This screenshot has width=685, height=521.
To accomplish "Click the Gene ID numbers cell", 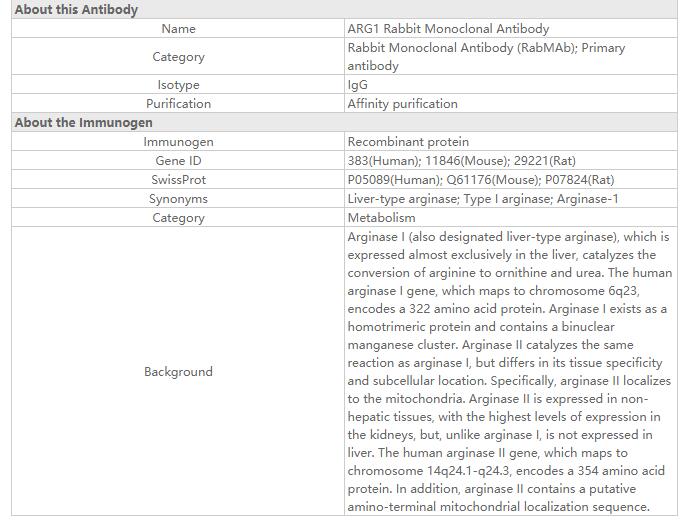I will pyautogui.click(x=461, y=161).
